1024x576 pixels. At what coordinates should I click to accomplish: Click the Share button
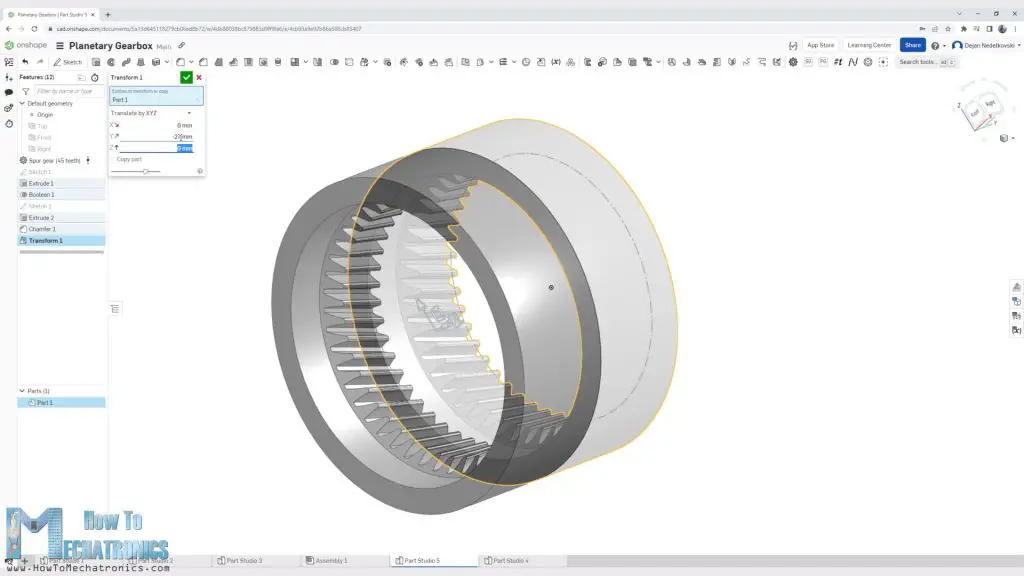click(912, 45)
